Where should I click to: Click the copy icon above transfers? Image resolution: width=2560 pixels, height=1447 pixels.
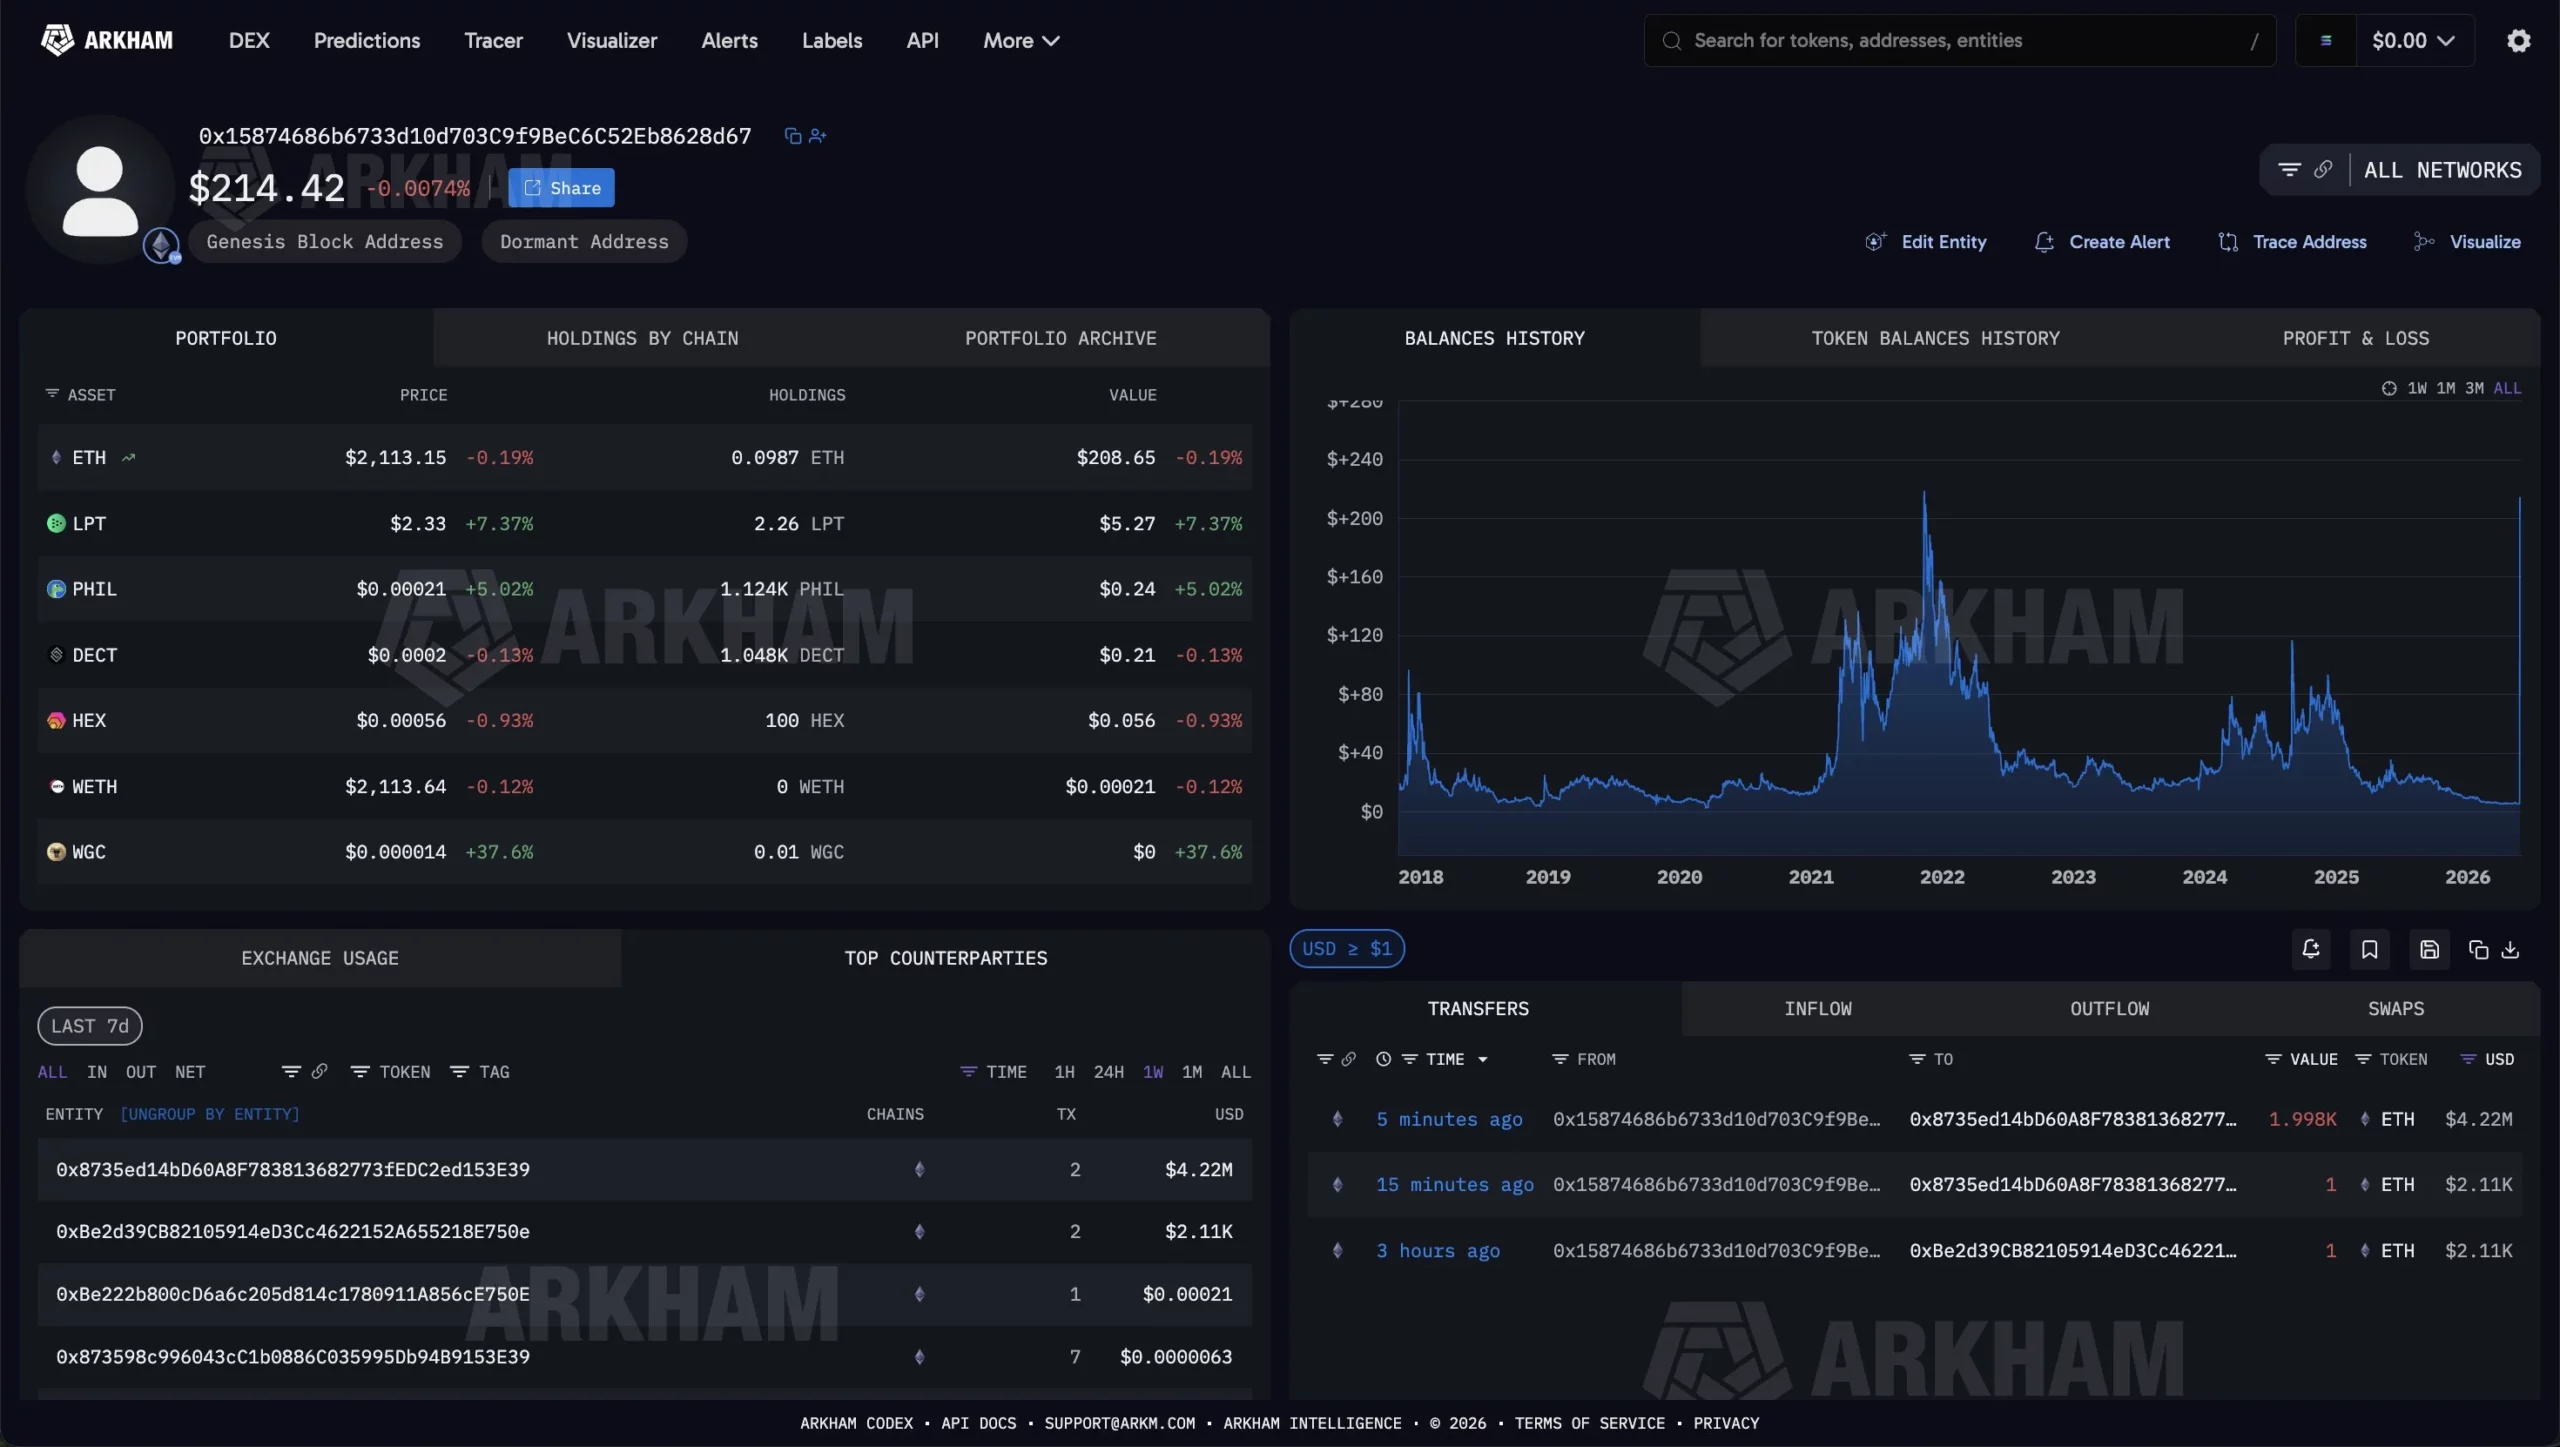click(2478, 950)
